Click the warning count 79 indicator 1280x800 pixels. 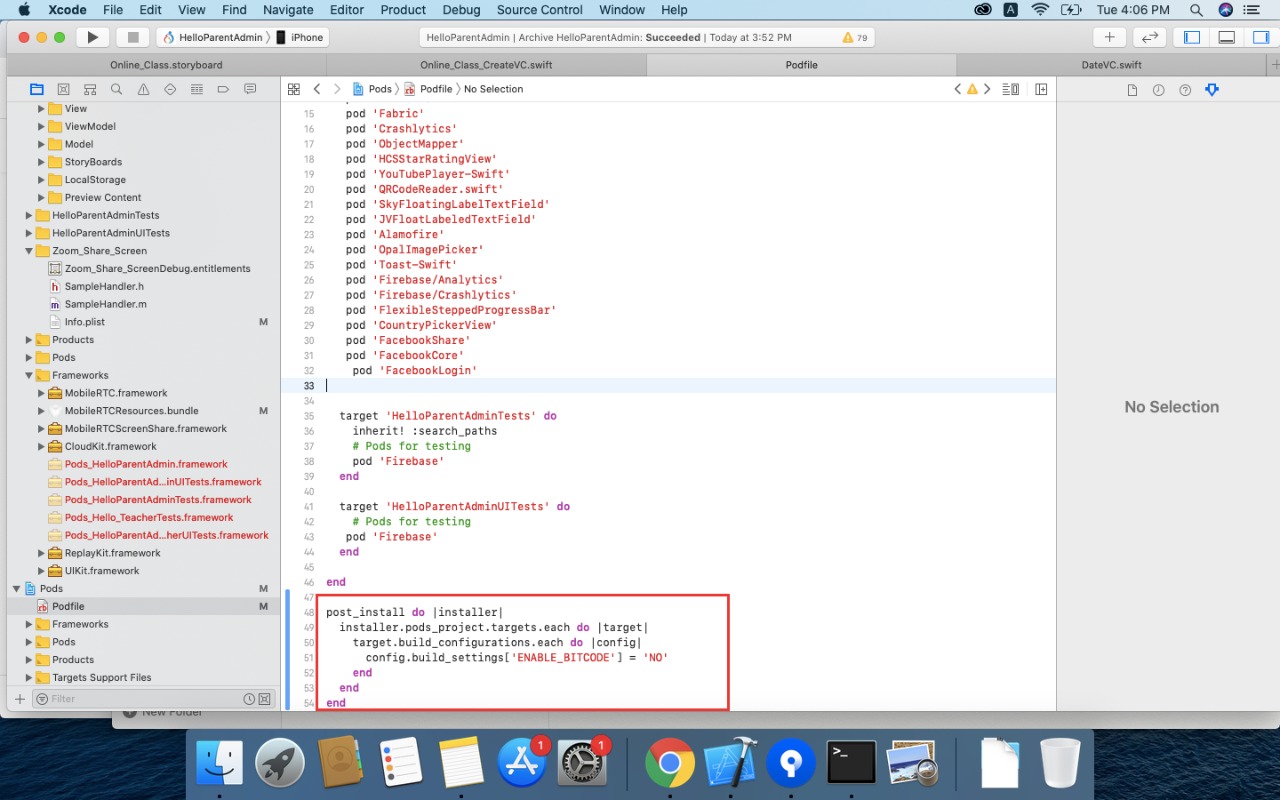click(x=855, y=37)
